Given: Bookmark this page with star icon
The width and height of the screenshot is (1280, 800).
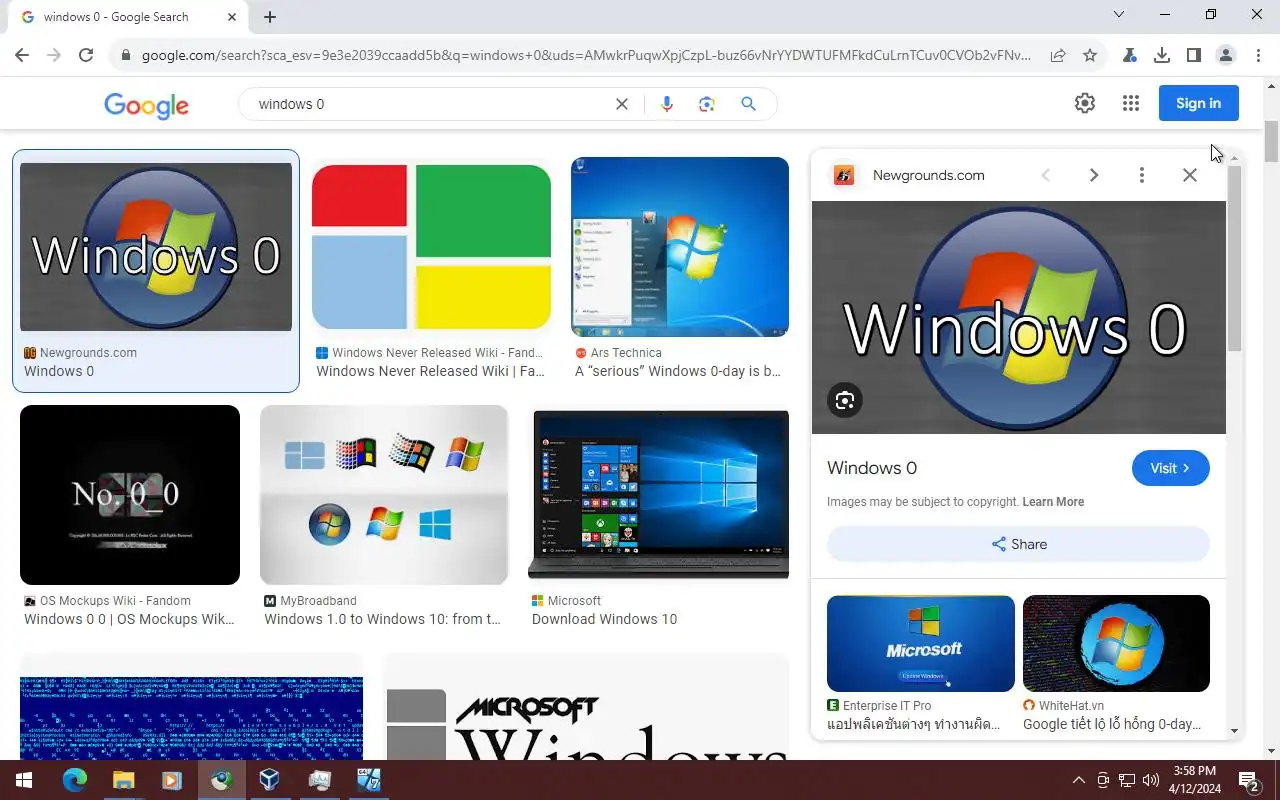Looking at the screenshot, I should tap(1090, 56).
